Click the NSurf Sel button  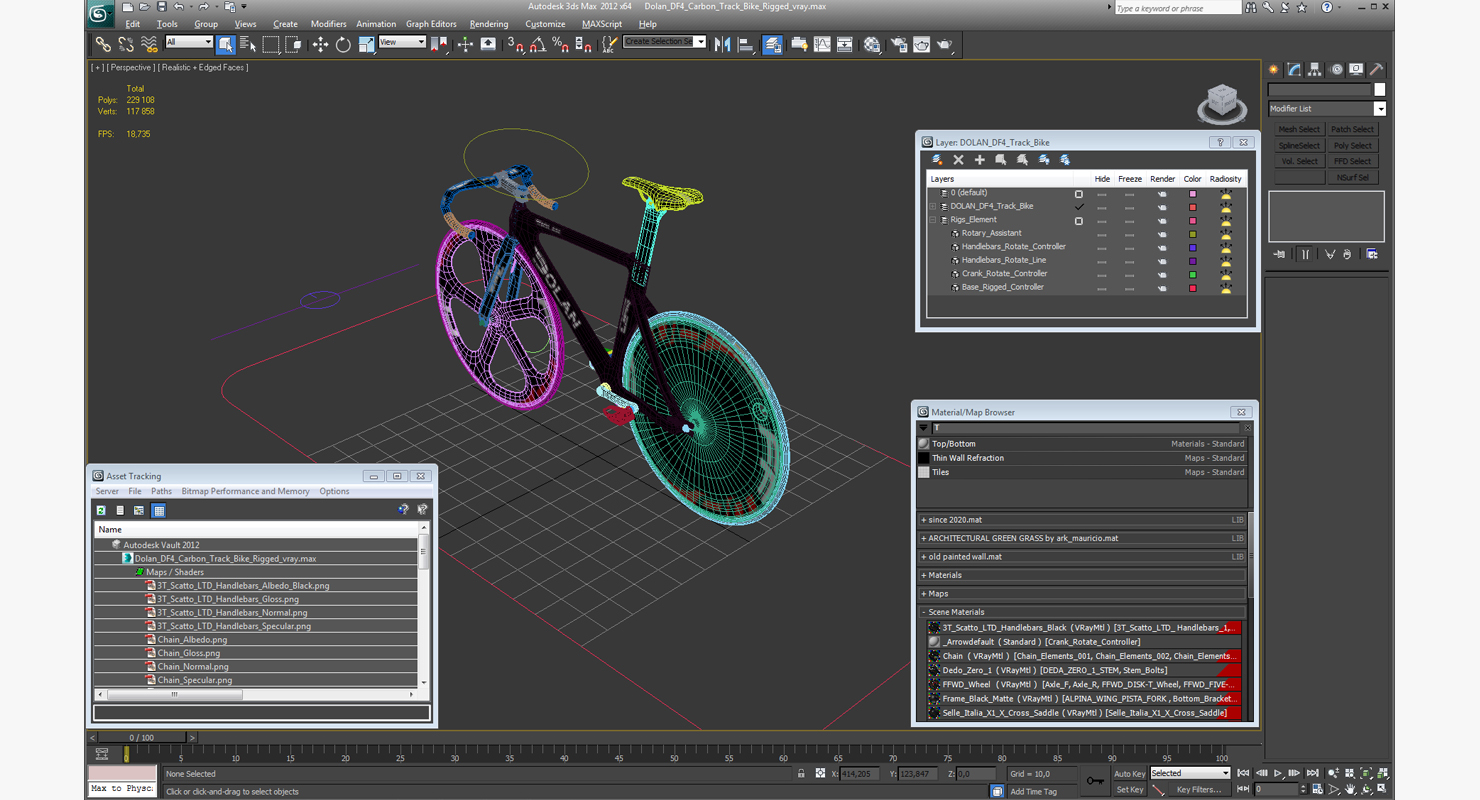(x=1352, y=178)
